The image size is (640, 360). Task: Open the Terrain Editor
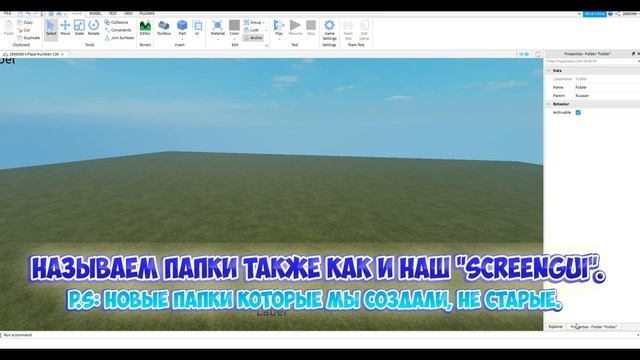[x=145, y=28]
